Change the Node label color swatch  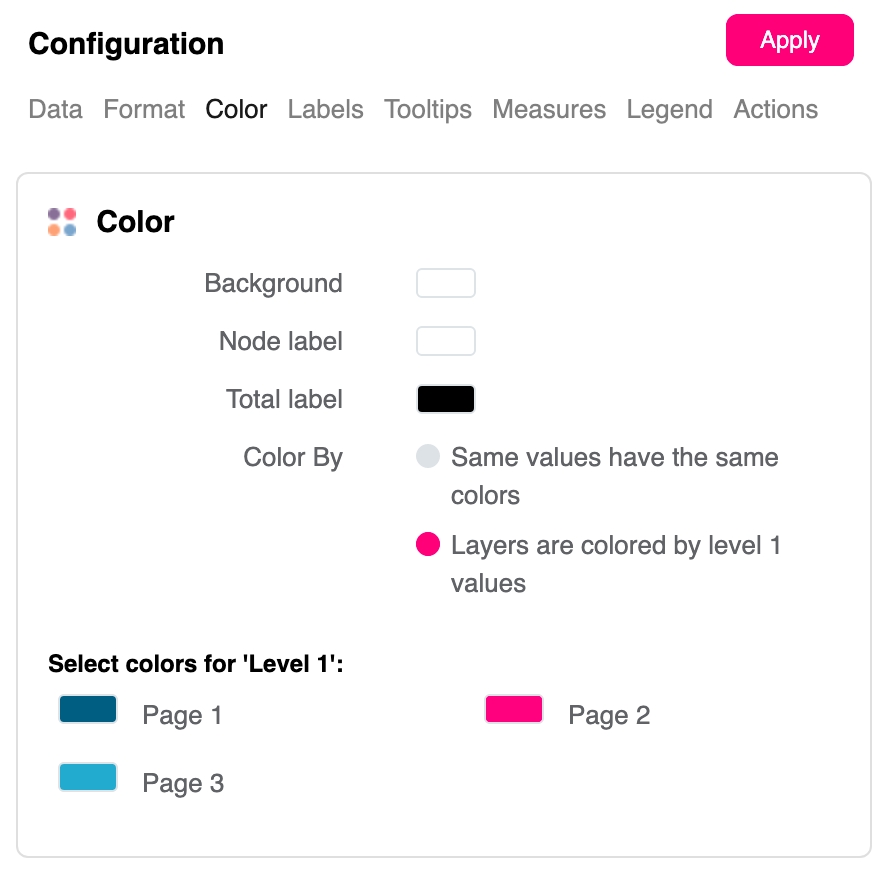pos(445,341)
